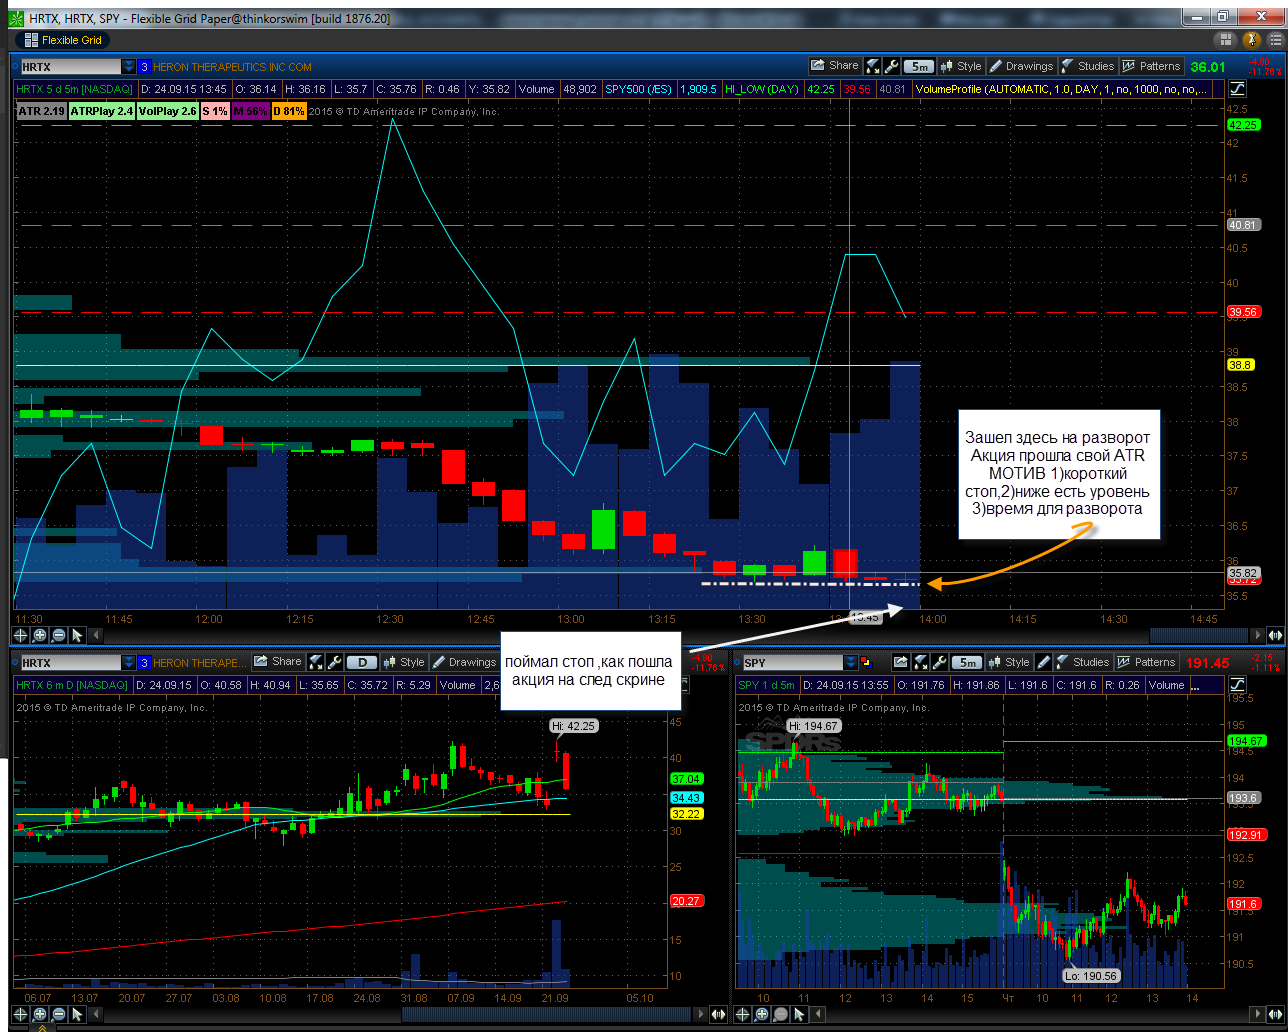Click the 39.56 red price bubble
The image size is (1288, 1032).
coord(1243,312)
